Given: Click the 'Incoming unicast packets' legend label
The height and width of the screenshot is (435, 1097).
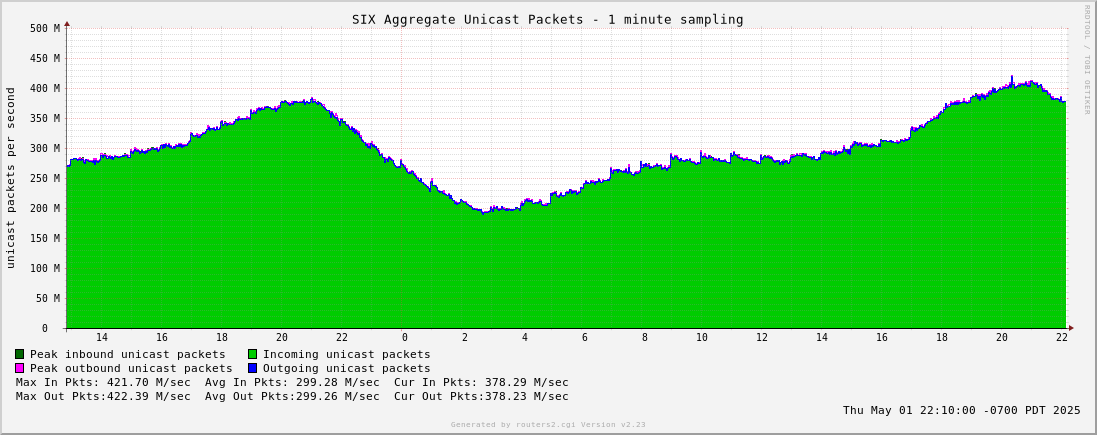Looking at the screenshot, I should tap(346, 355).
